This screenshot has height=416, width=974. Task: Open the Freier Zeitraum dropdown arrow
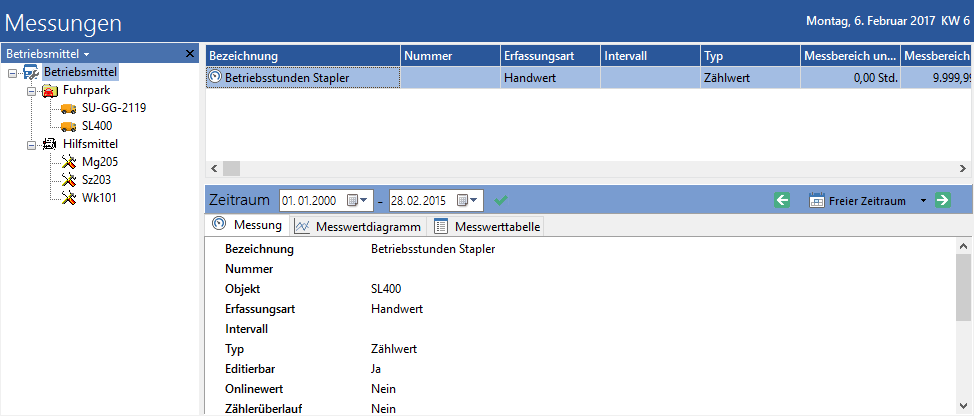point(923,201)
